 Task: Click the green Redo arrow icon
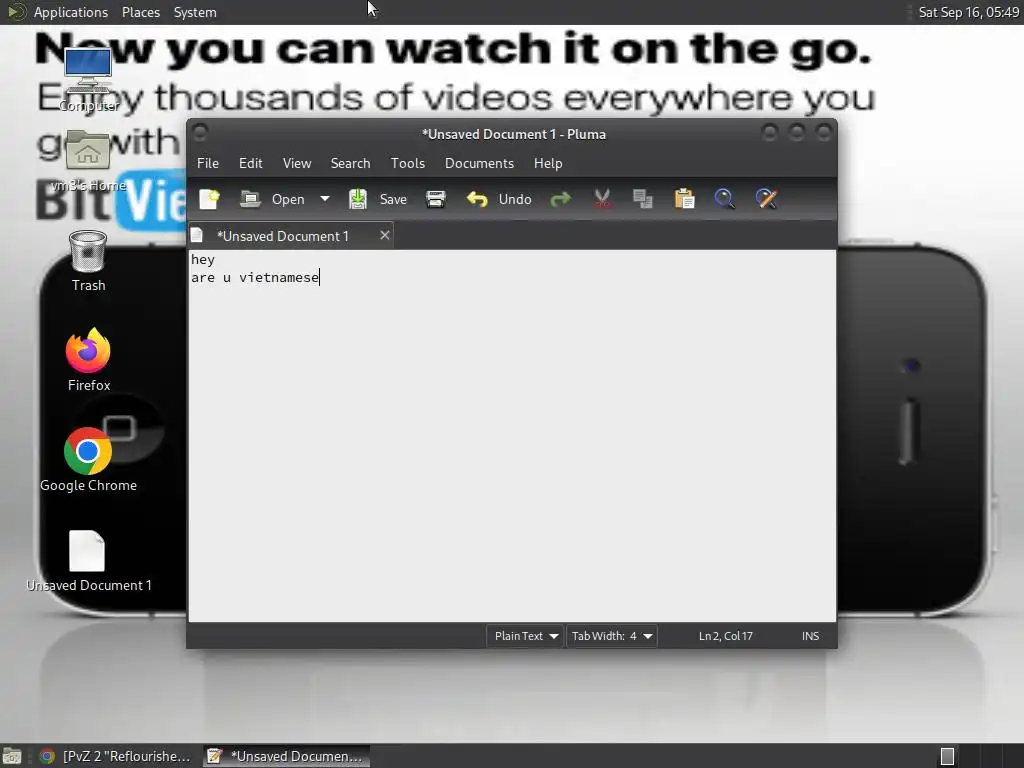tap(560, 199)
